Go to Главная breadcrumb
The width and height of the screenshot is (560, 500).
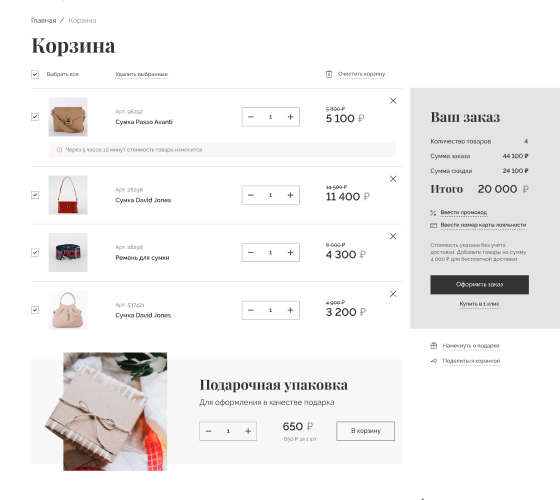pos(44,20)
